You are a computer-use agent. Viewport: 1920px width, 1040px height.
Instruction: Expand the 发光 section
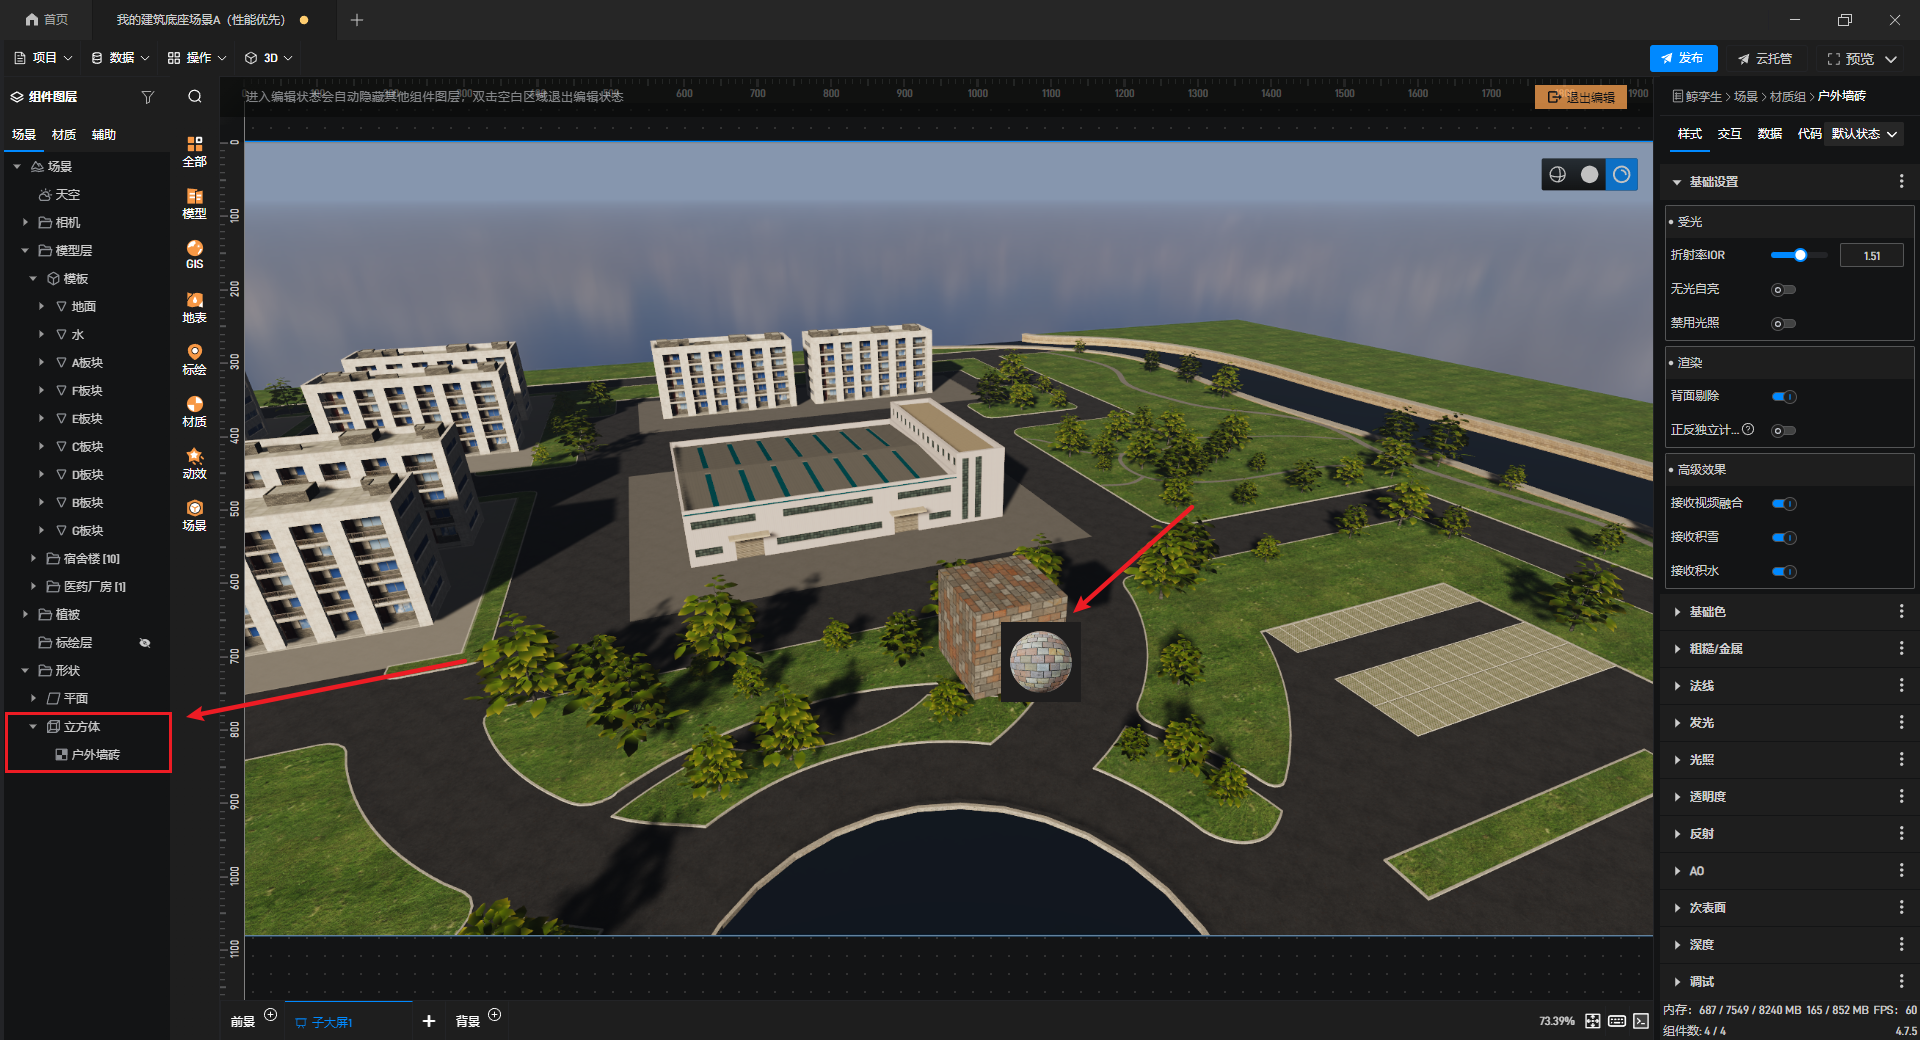coord(1677,723)
